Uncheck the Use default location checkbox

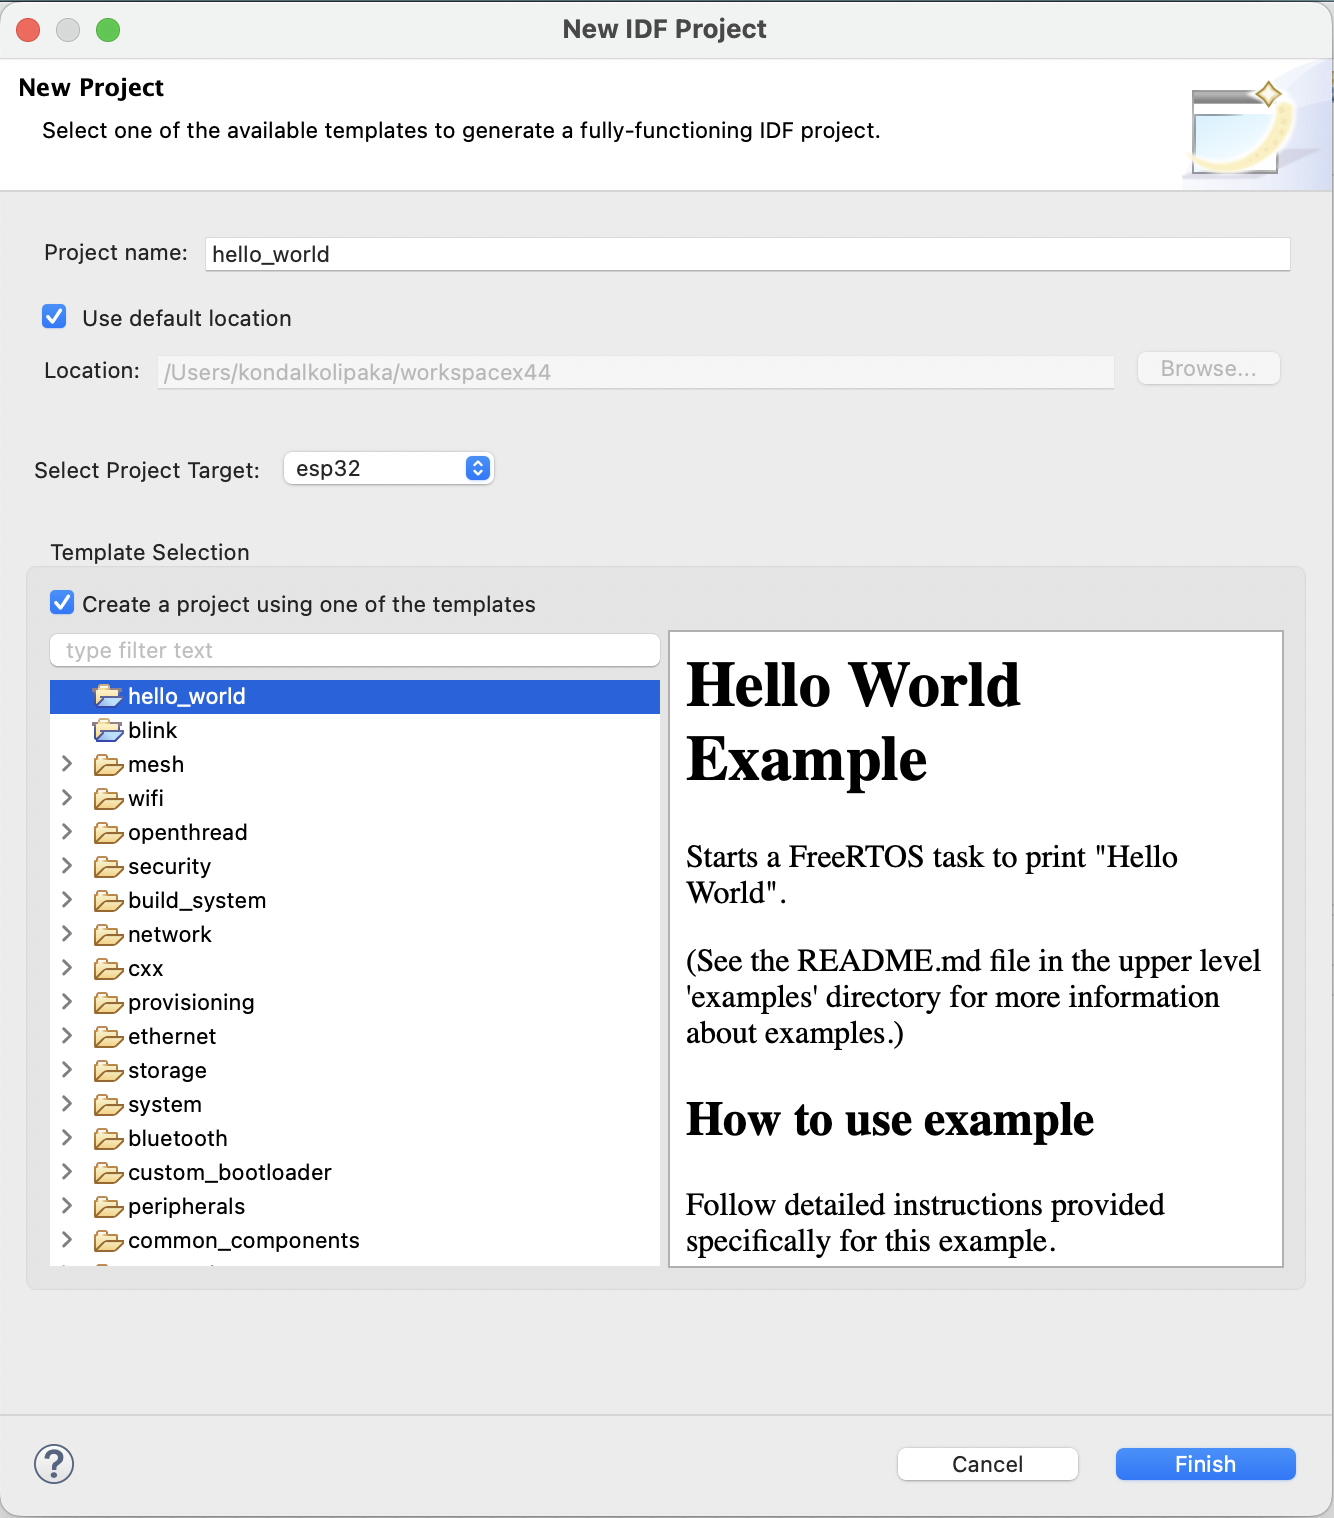pos(55,317)
